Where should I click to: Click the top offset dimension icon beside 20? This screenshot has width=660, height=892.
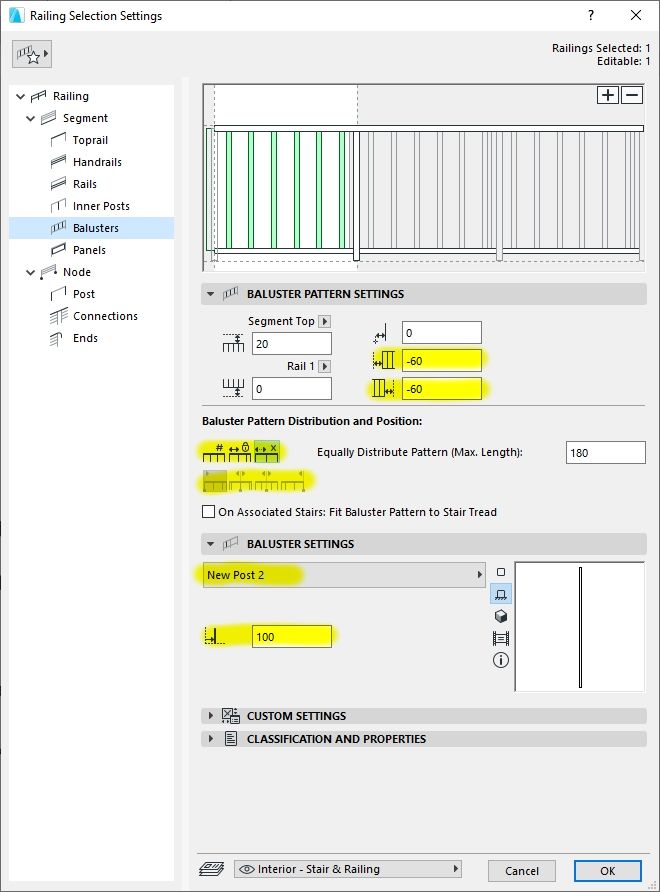click(x=233, y=343)
